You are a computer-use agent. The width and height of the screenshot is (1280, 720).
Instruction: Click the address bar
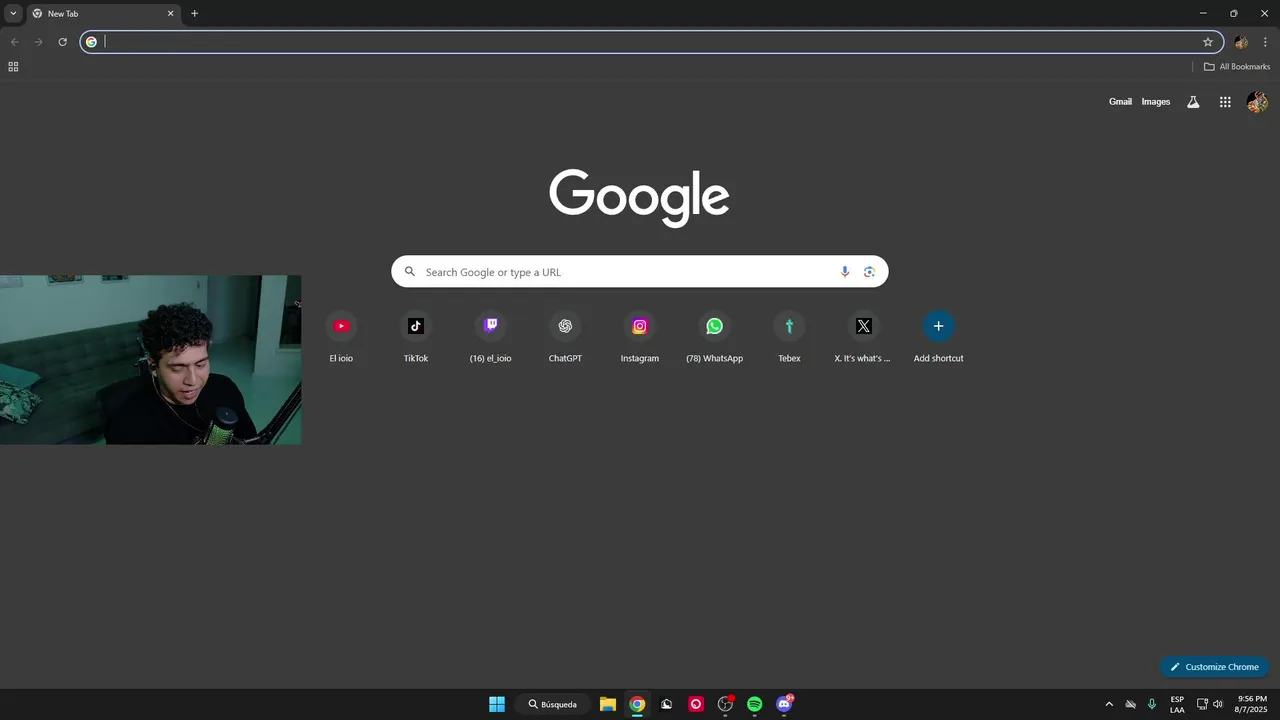pyautogui.click(x=652, y=42)
